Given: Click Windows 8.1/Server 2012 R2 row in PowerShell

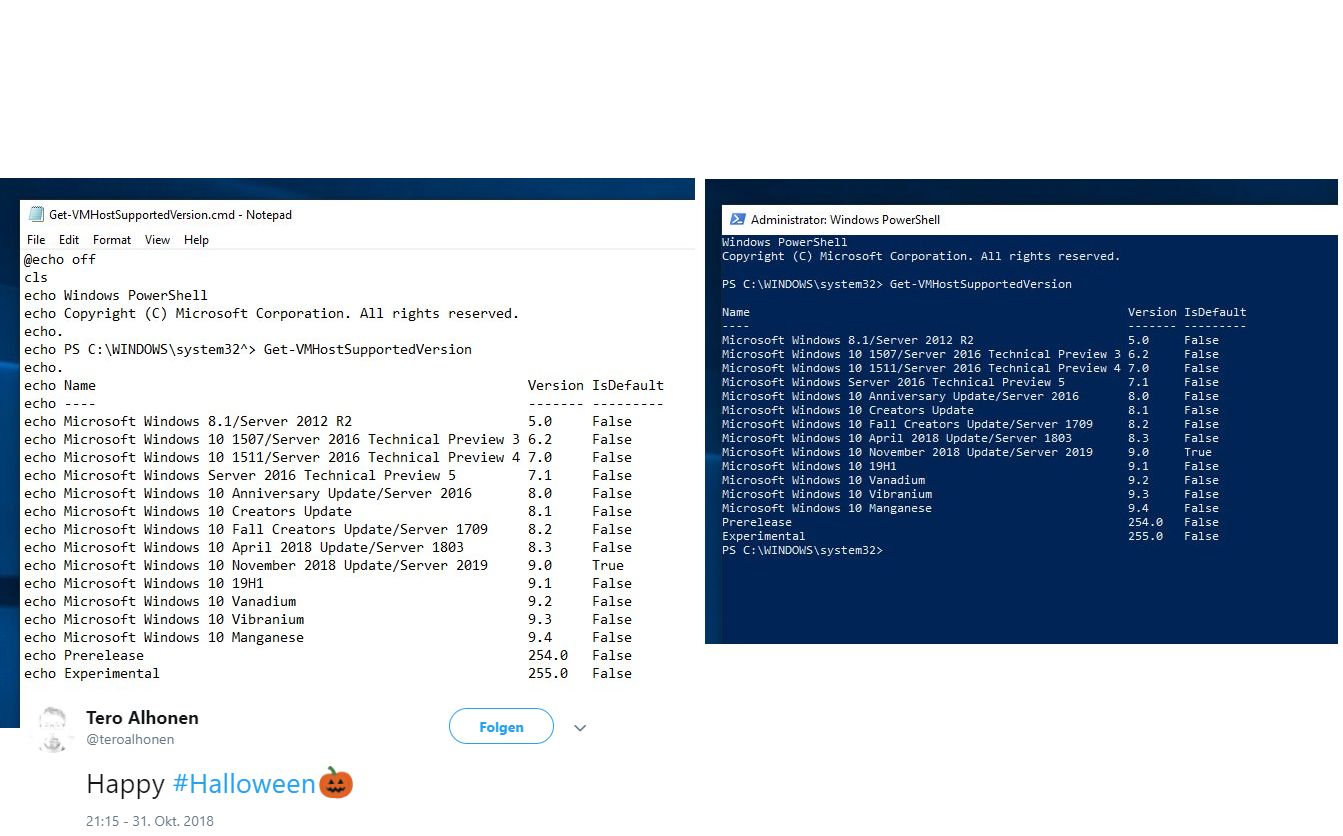Looking at the screenshot, I should tap(970, 340).
